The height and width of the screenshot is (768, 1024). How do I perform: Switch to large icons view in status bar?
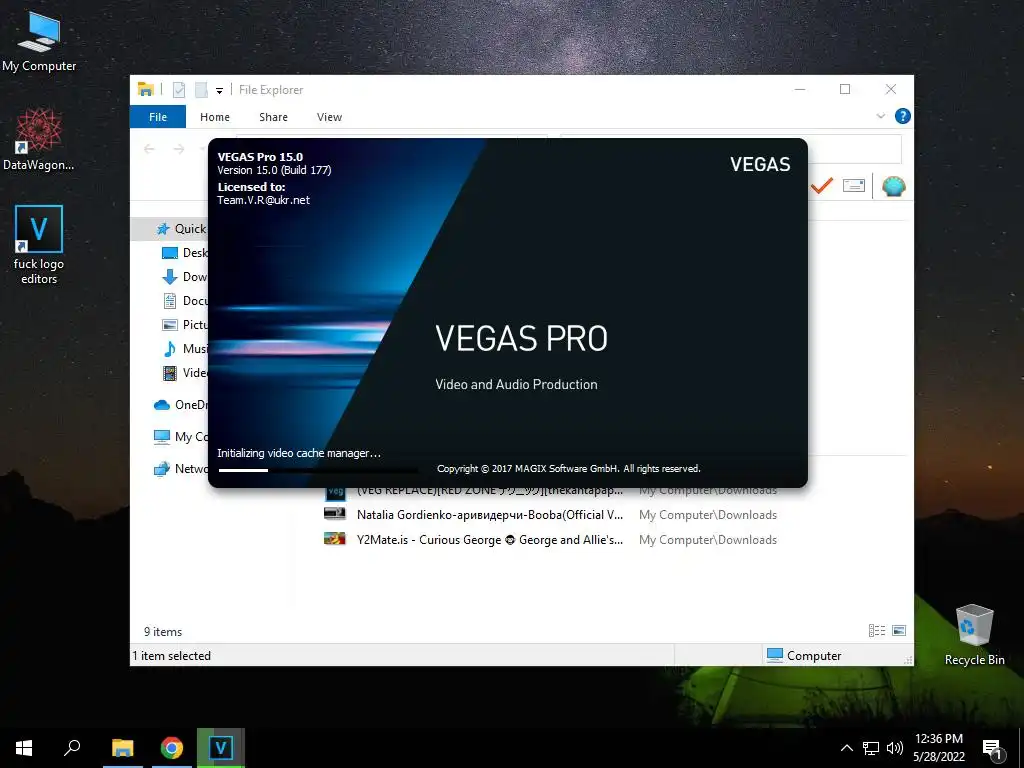click(899, 630)
